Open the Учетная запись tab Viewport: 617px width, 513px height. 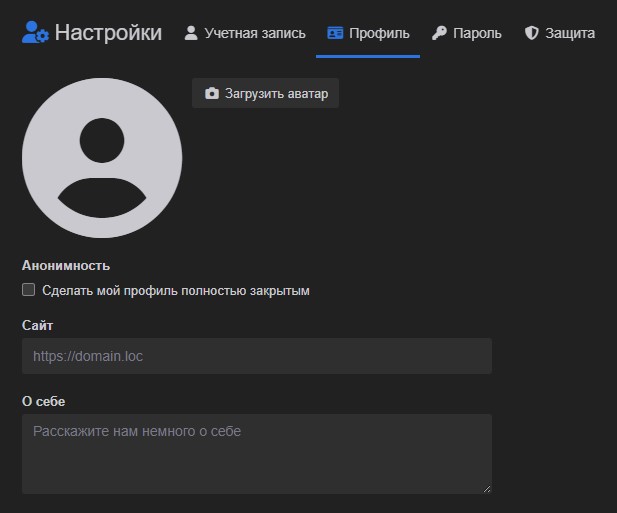255,33
